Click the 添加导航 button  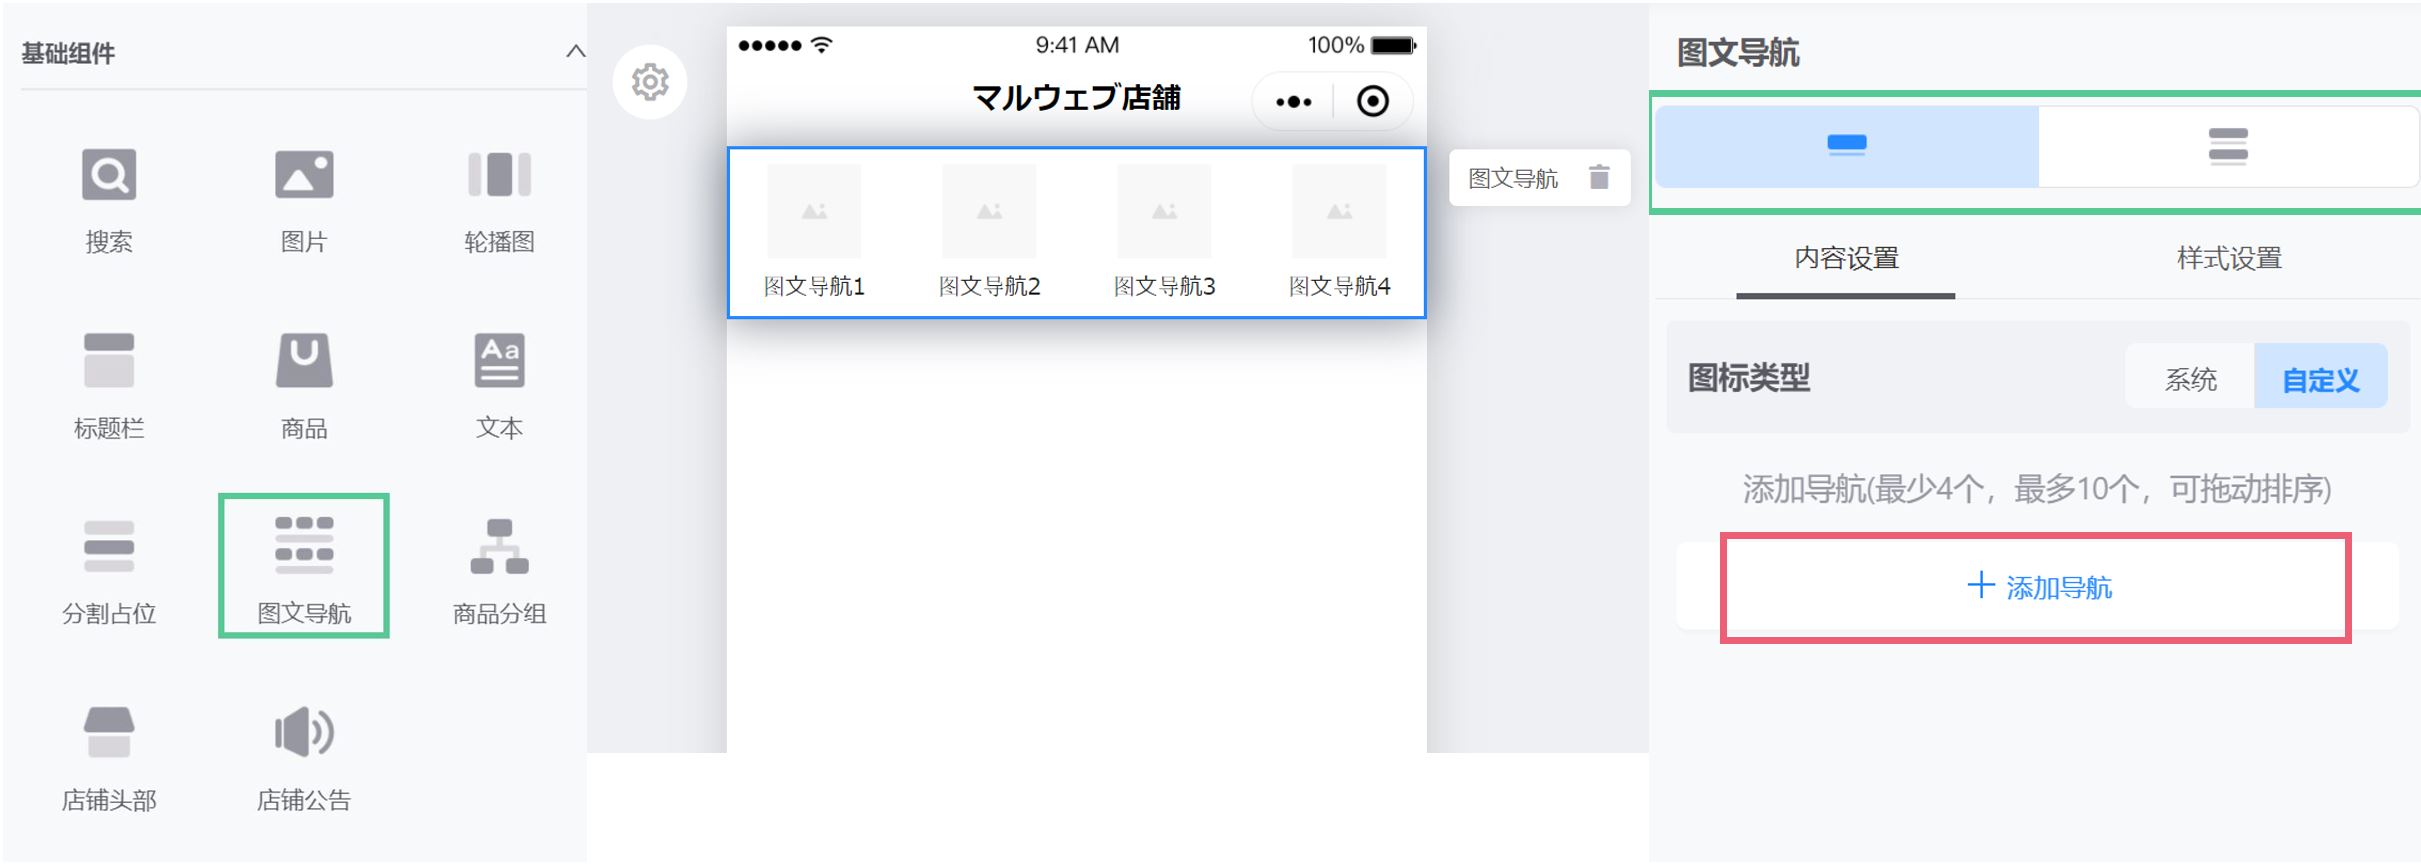point(2038,587)
